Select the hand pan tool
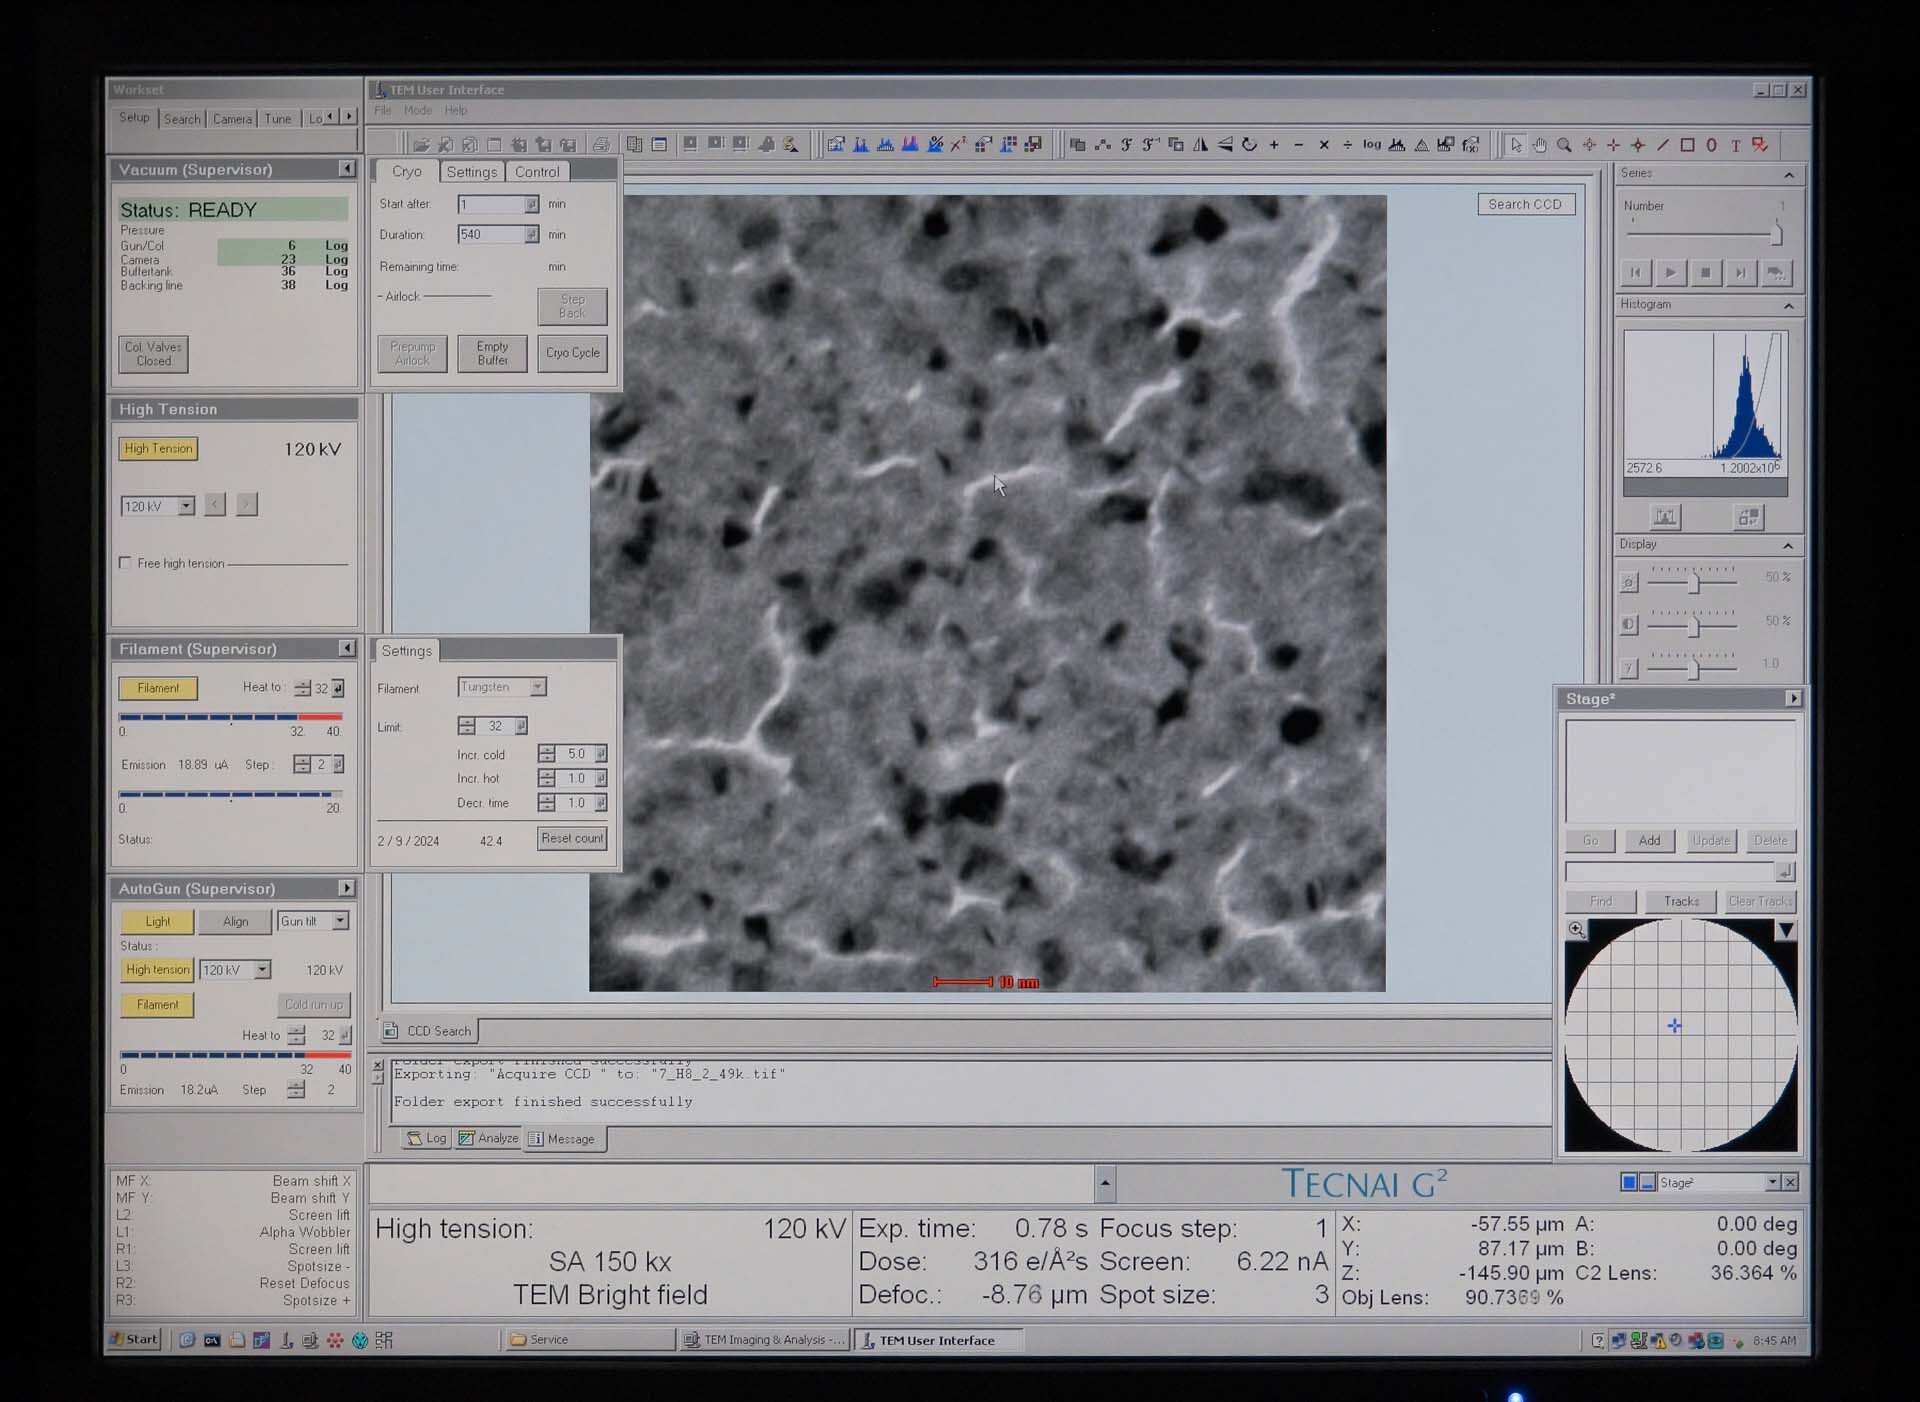The image size is (1920, 1402). click(1540, 145)
